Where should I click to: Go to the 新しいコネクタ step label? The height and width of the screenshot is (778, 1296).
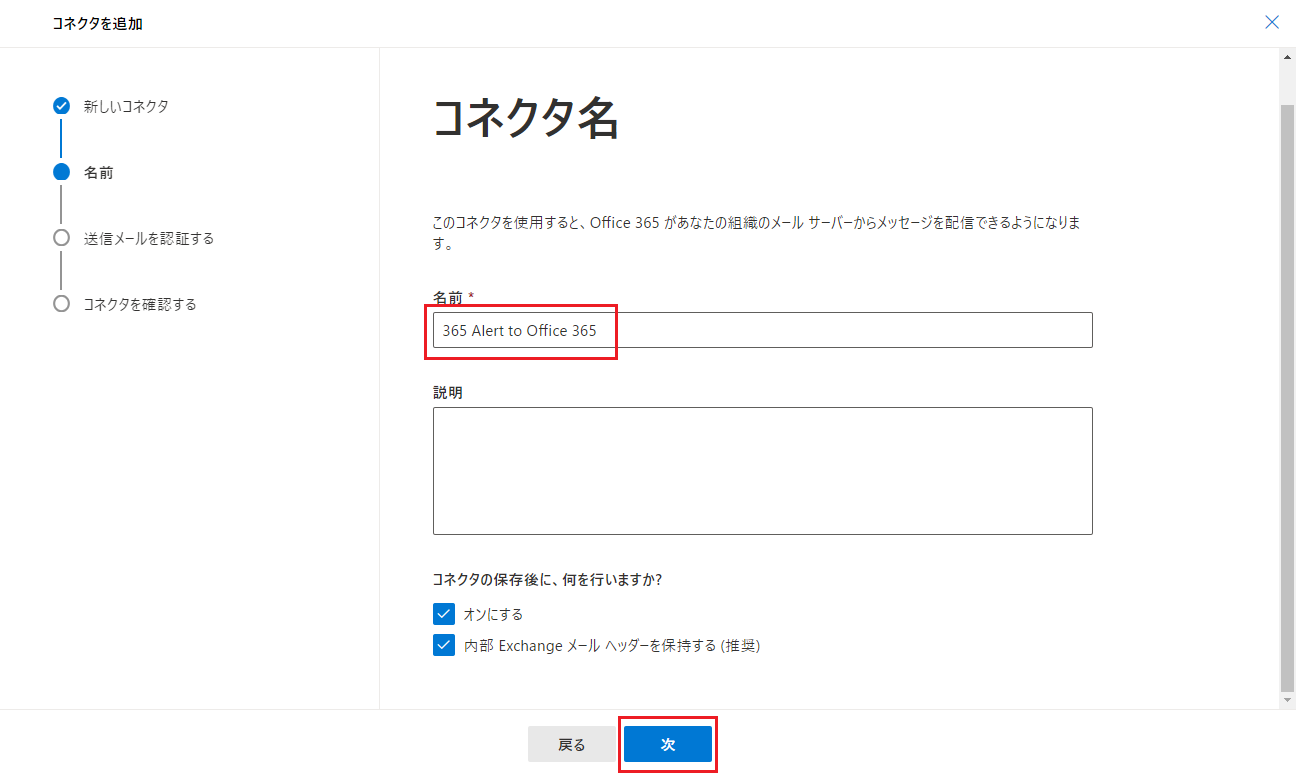coord(126,106)
